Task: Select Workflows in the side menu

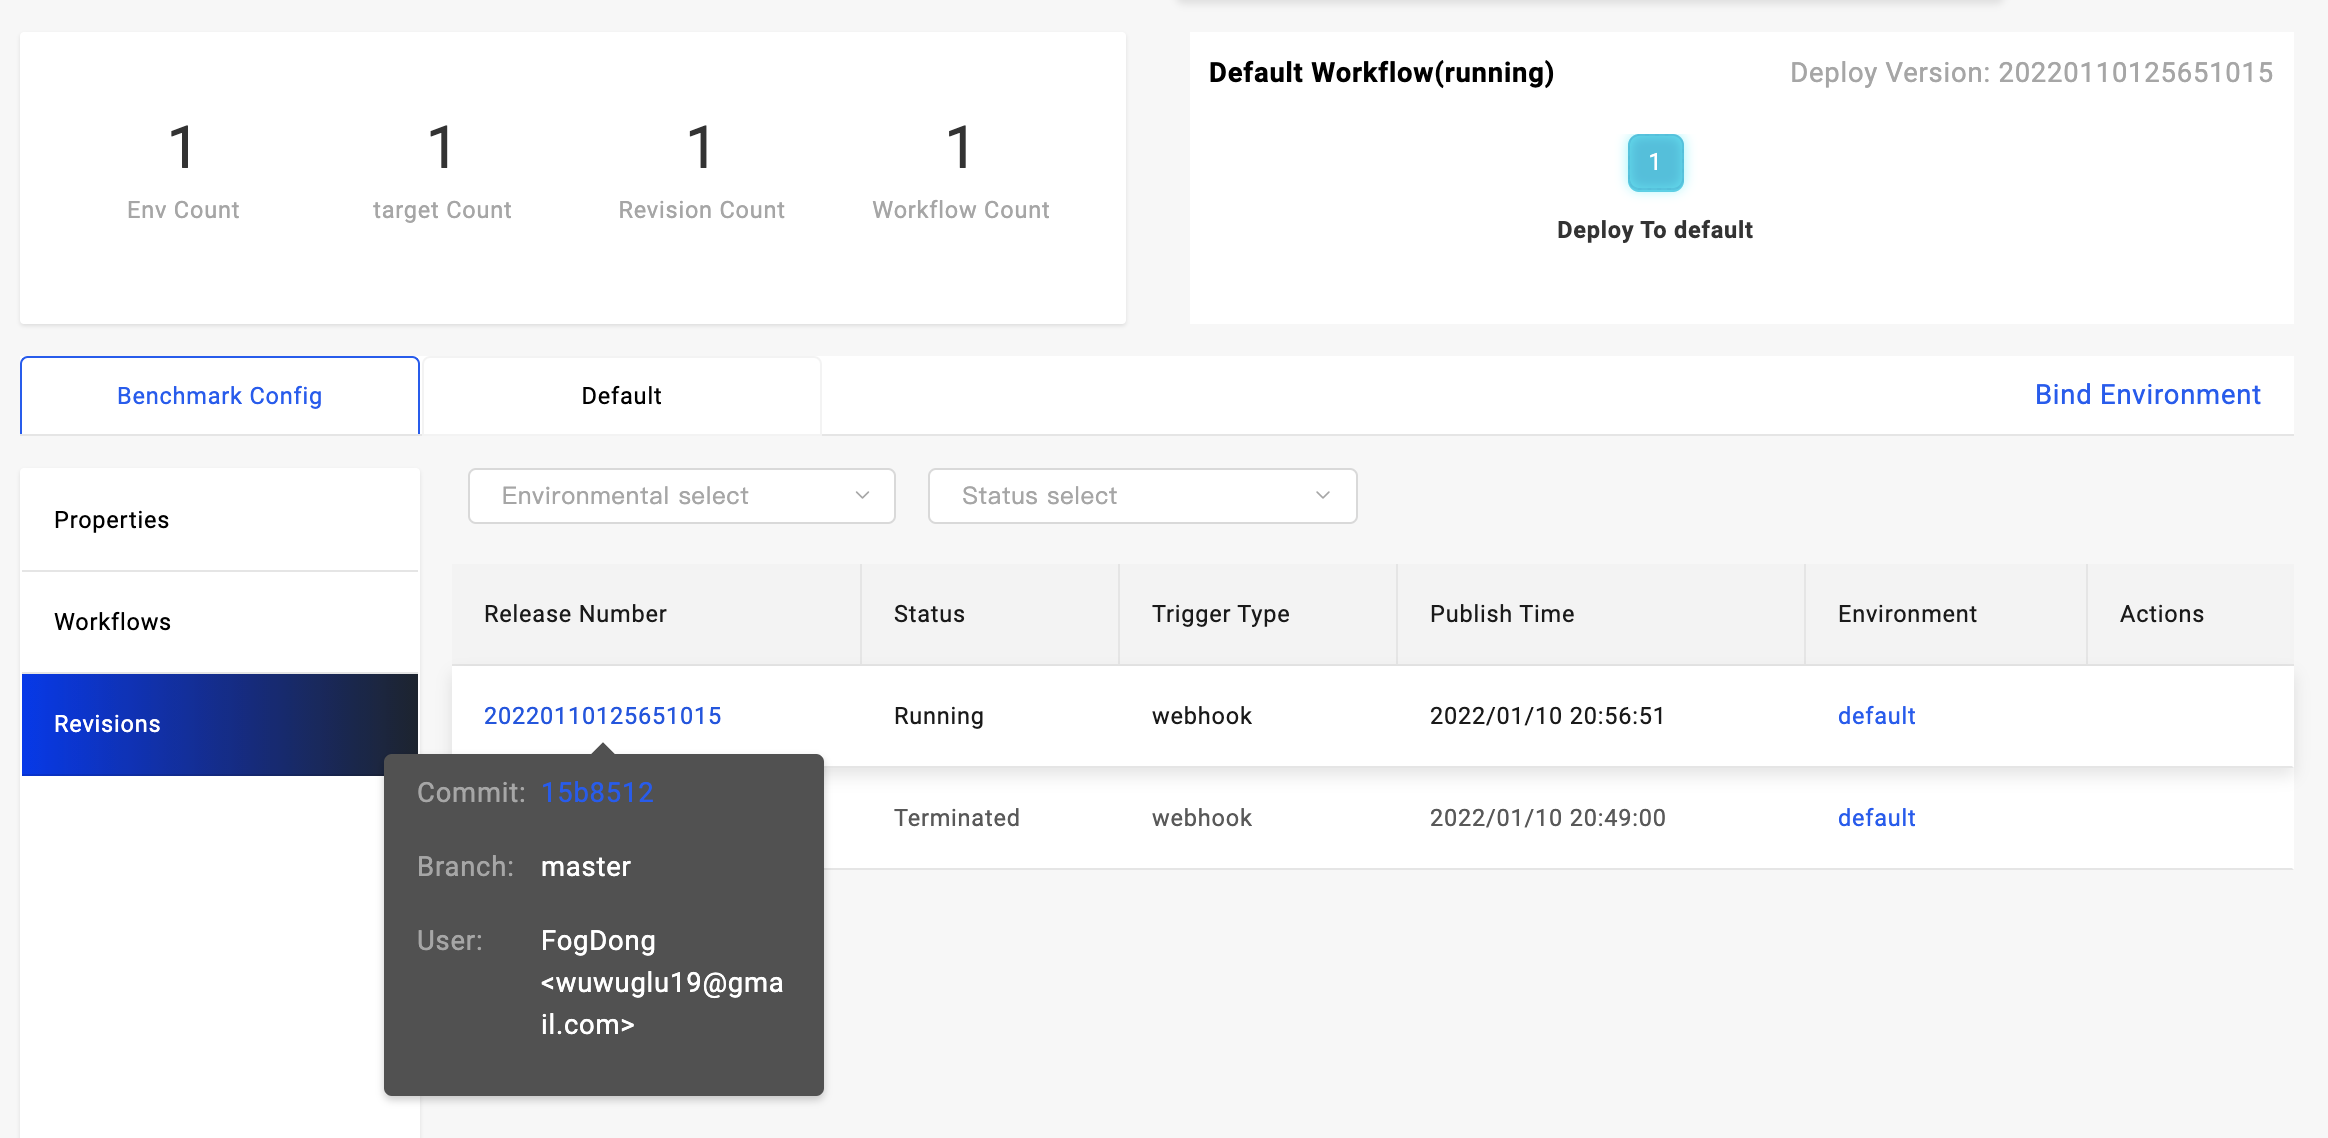Action: point(113,622)
